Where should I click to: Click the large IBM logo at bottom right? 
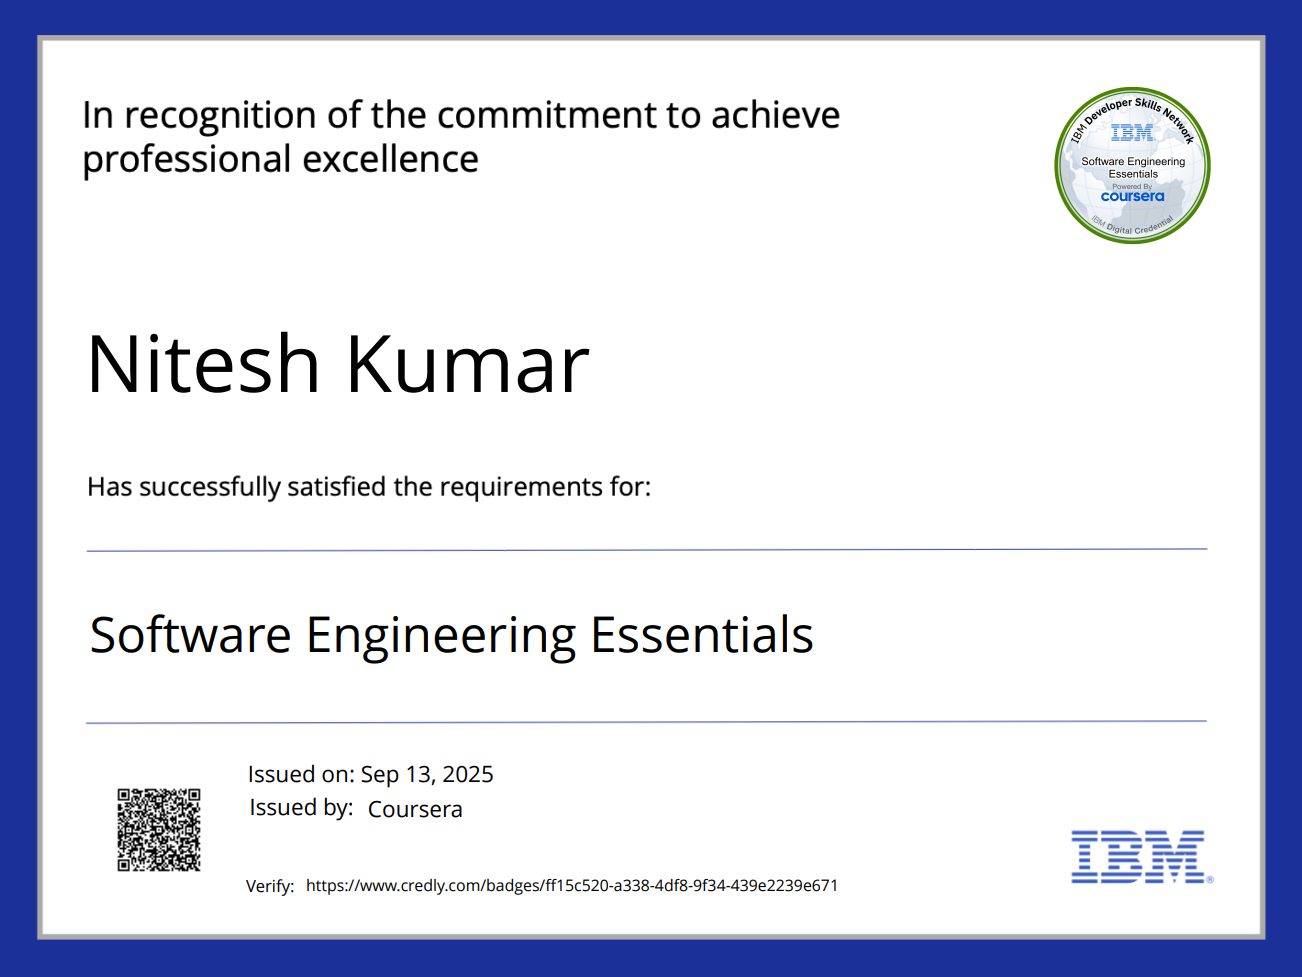point(1137,857)
